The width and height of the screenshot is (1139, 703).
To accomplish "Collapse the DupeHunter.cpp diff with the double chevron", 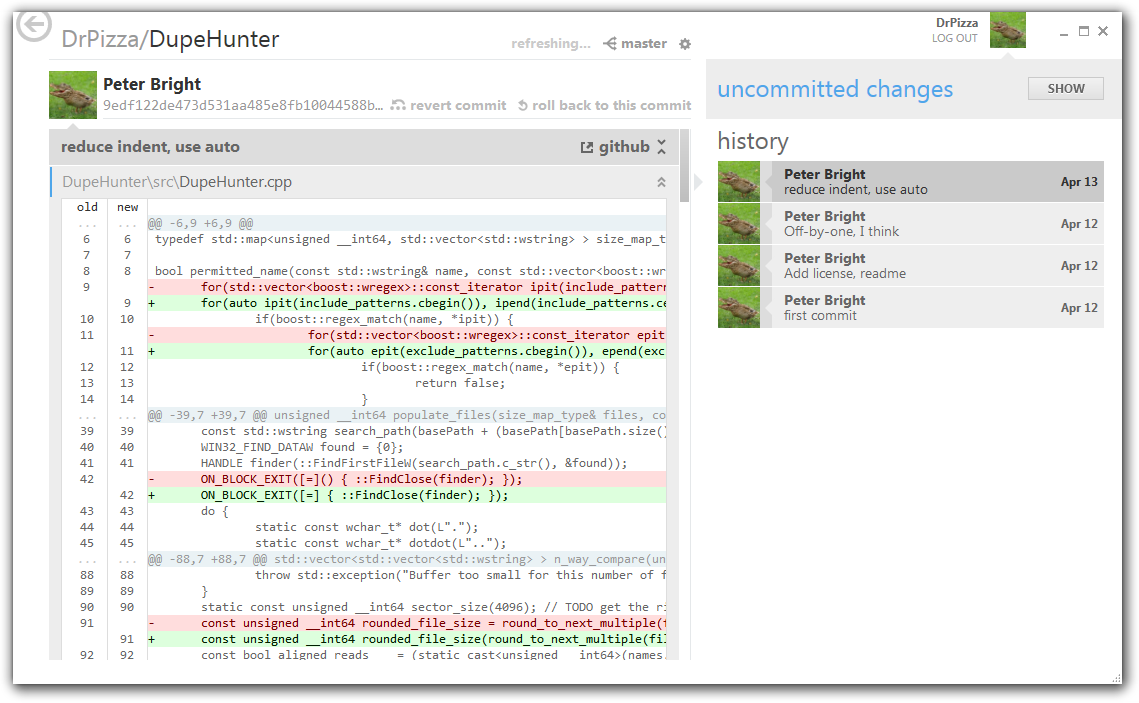I will (x=660, y=182).
